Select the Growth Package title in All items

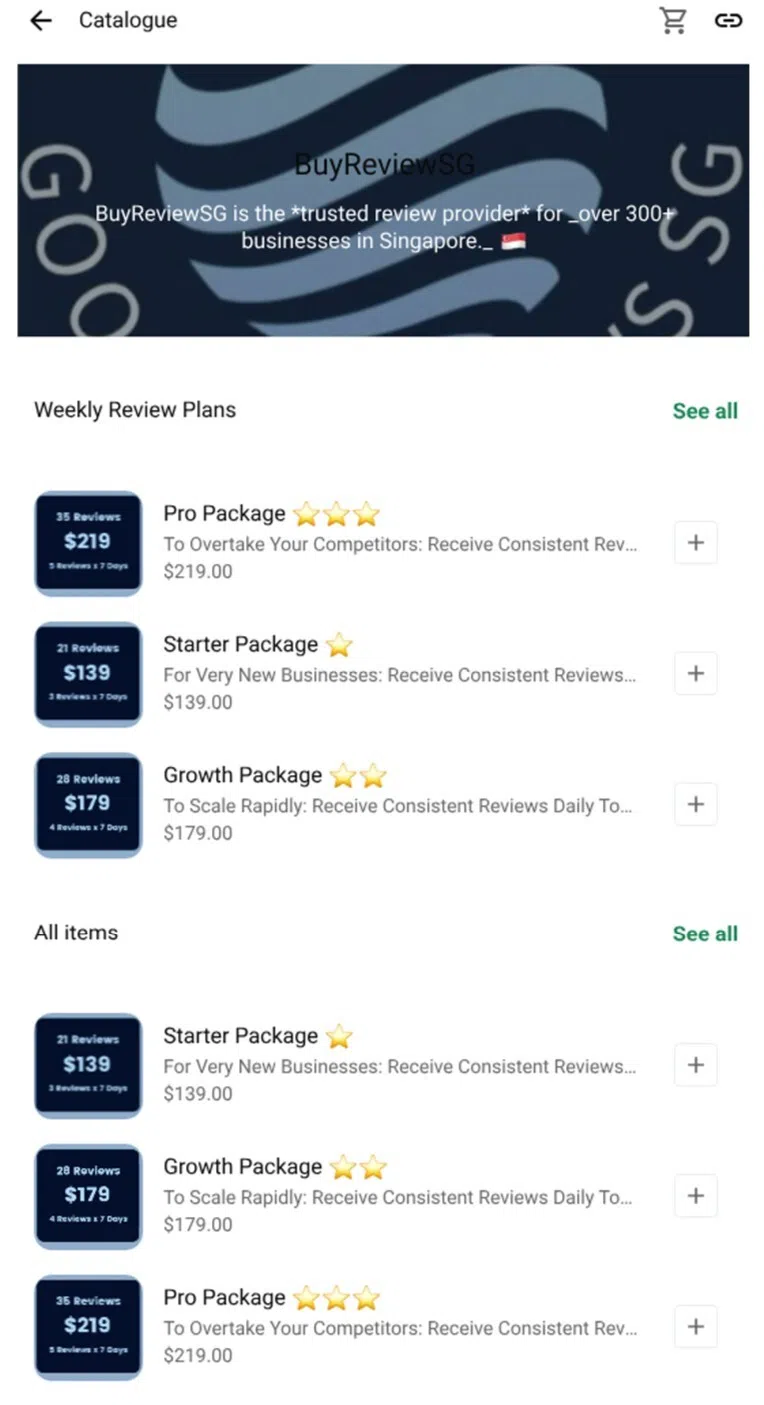point(242,1167)
